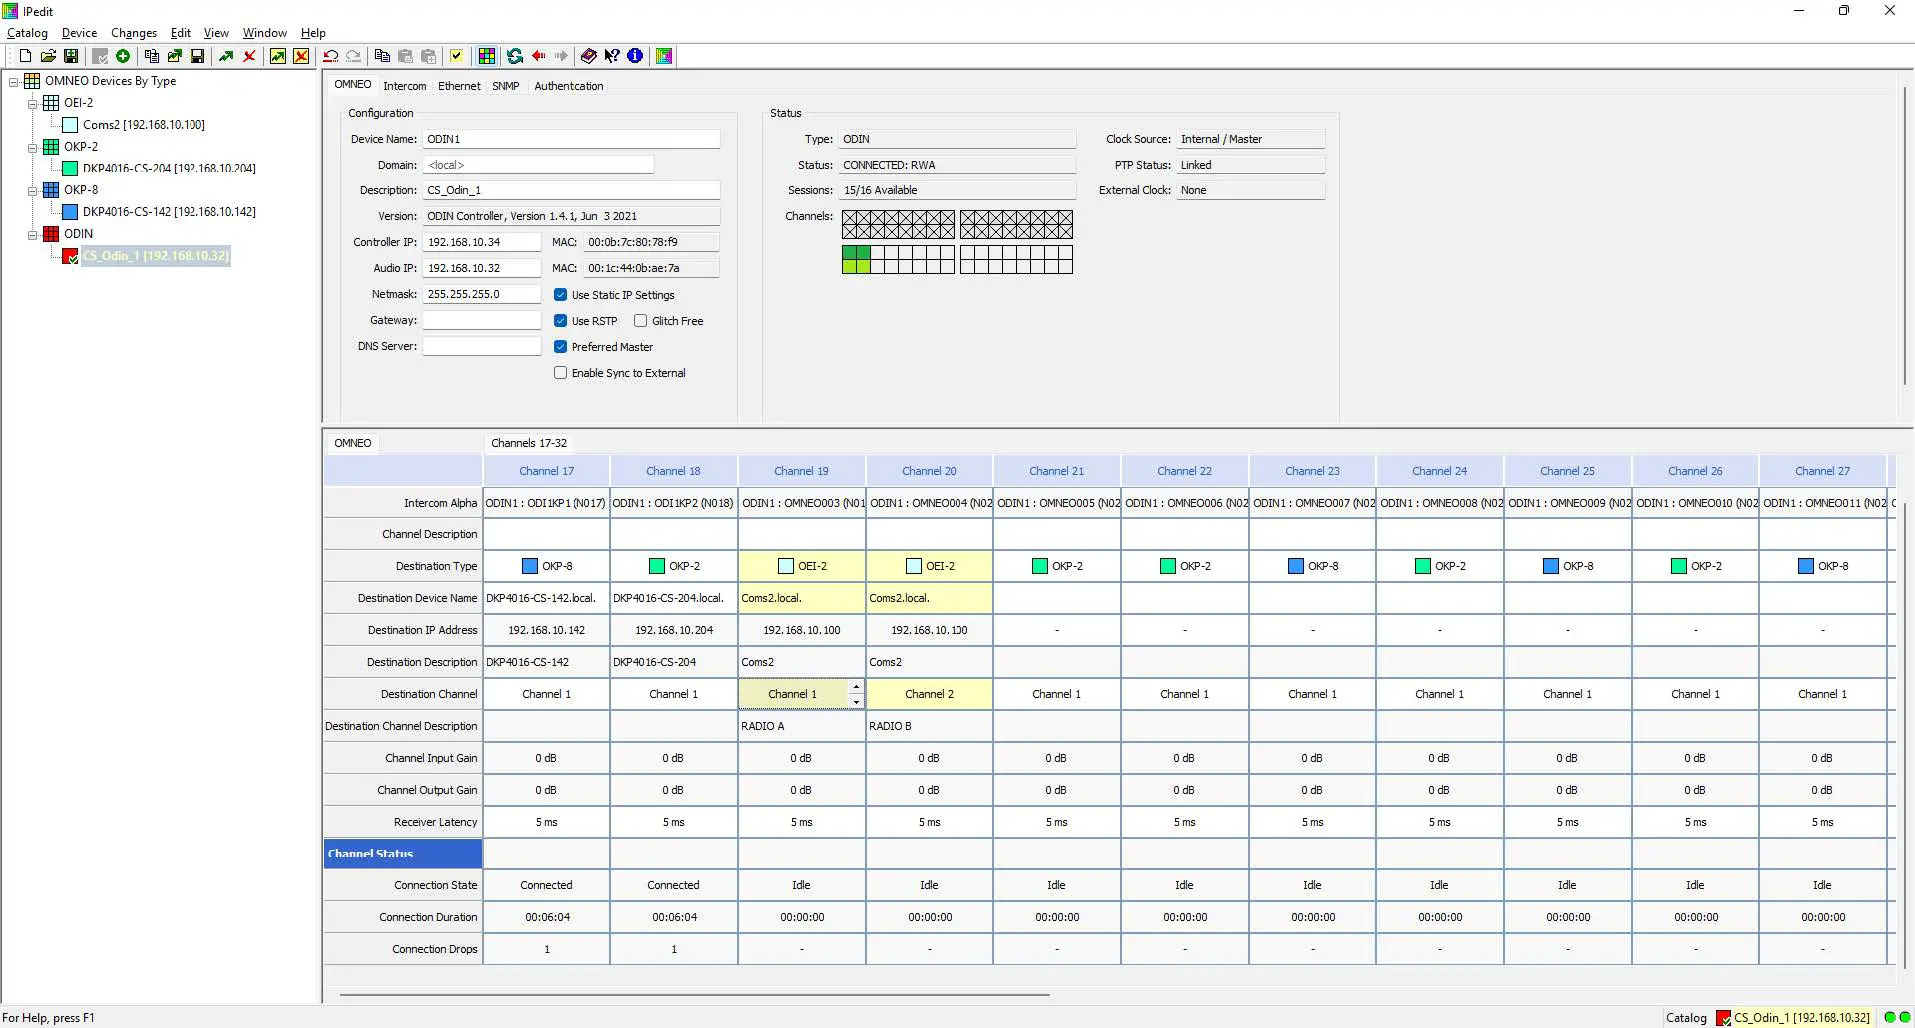Click the context help cursor icon

pyautogui.click(x=612, y=56)
